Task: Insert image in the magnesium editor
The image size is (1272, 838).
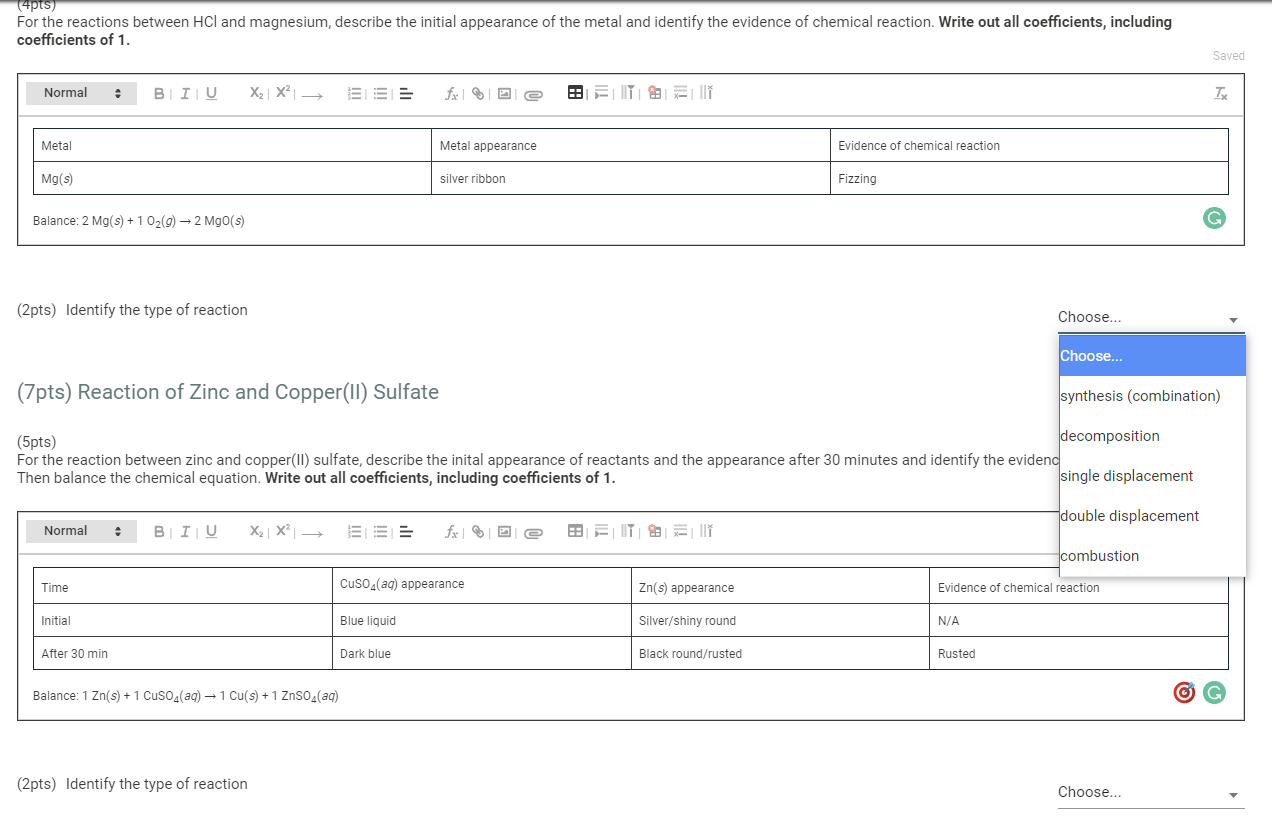Action: point(505,94)
